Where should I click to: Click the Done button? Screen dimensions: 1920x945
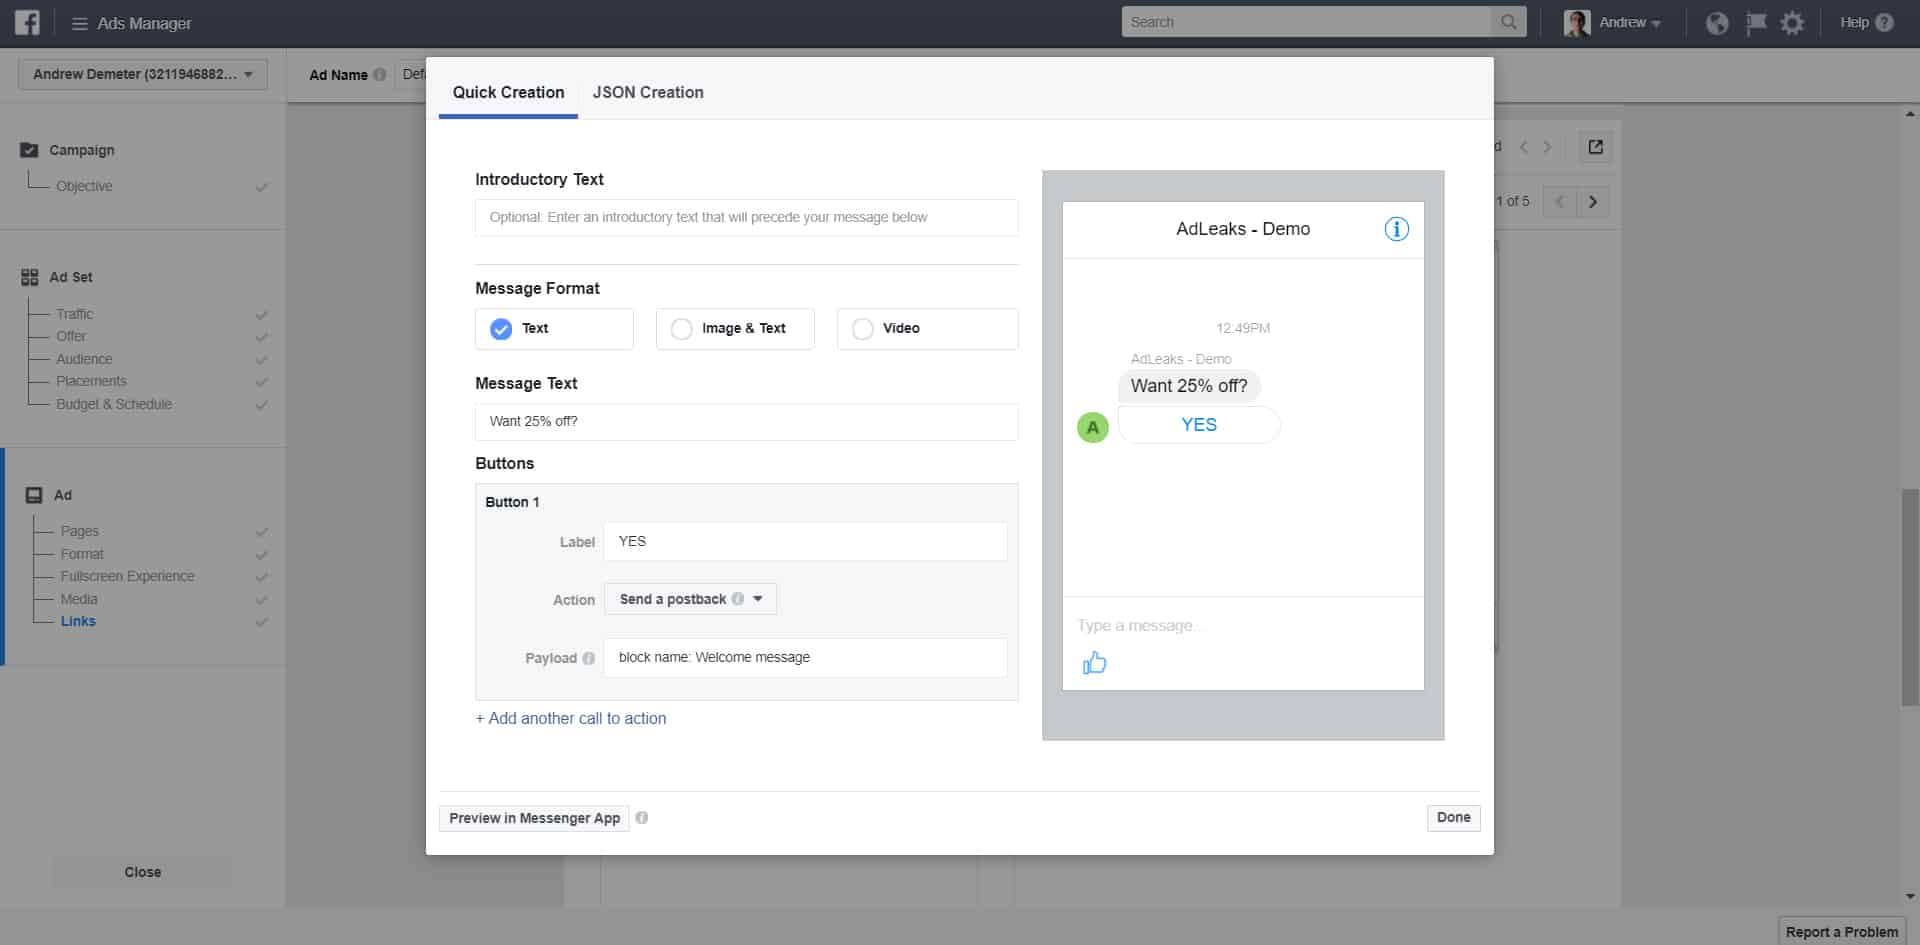(1453, 818)
